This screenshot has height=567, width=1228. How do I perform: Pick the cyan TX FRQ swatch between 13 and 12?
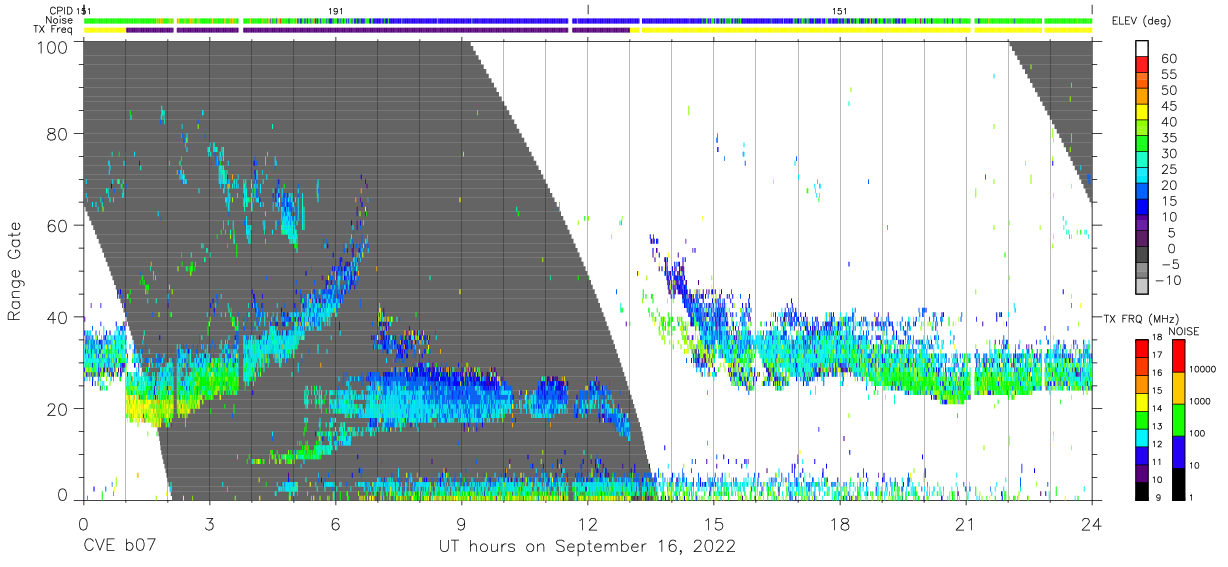coord(1143,436)
